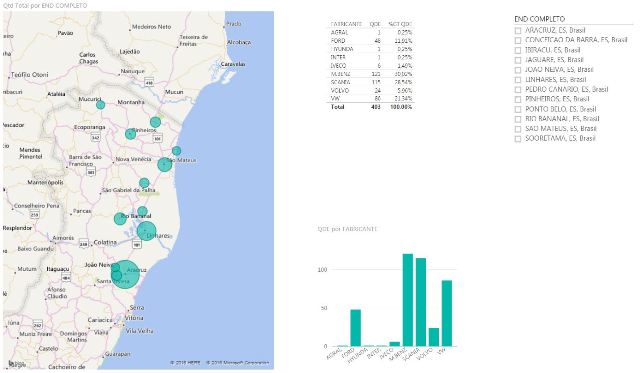Sort table by the FABRICANTE column header
The image size is (640, 373).
346,24
